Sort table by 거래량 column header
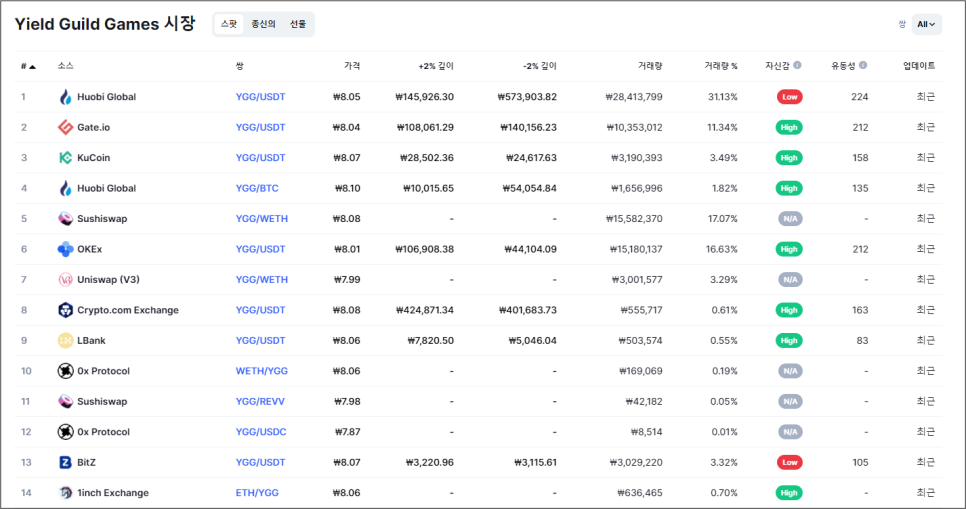This screenshot has height=509, width=966. [x=650, y=66]
